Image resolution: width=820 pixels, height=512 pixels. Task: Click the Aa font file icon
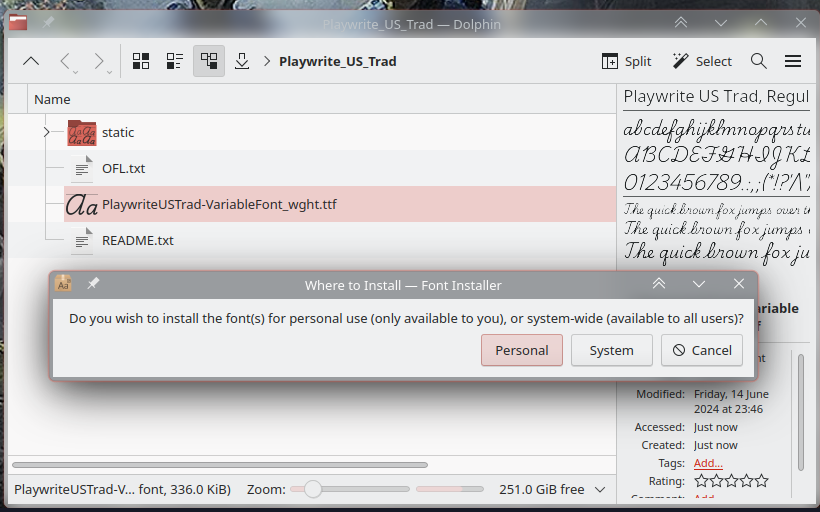(82, 204)
